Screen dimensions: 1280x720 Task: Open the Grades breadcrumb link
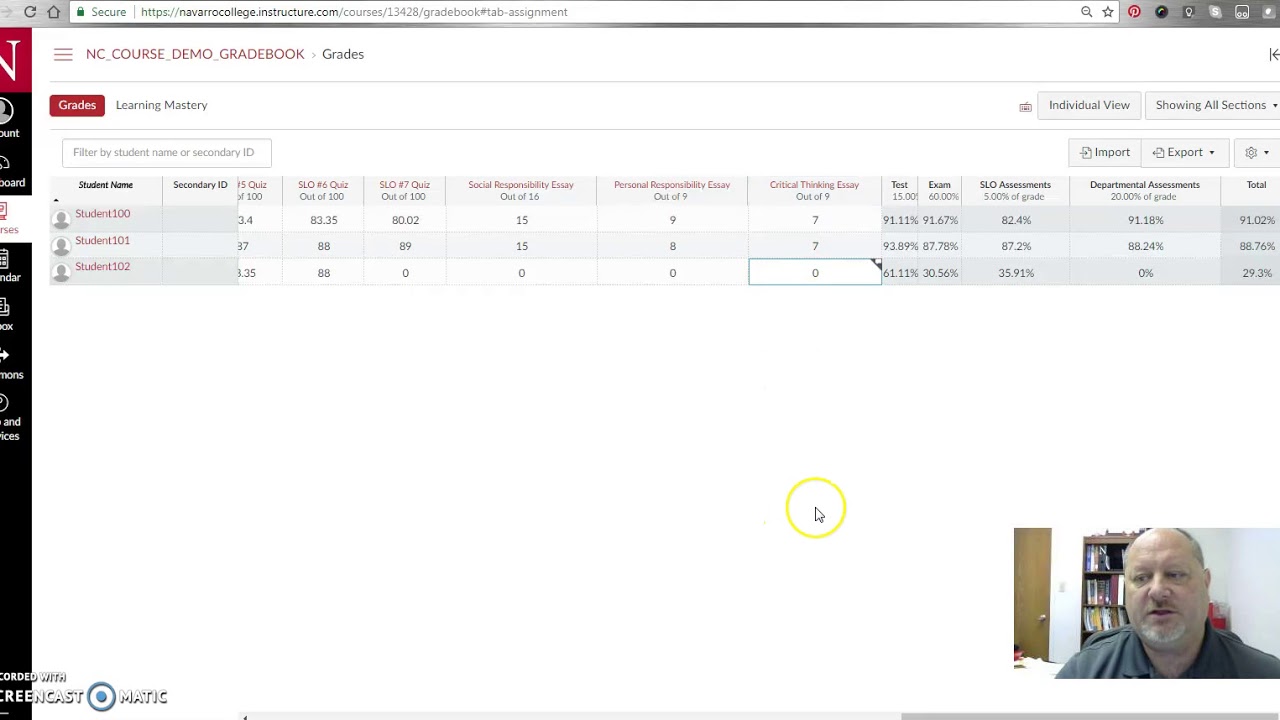(343, 54)
